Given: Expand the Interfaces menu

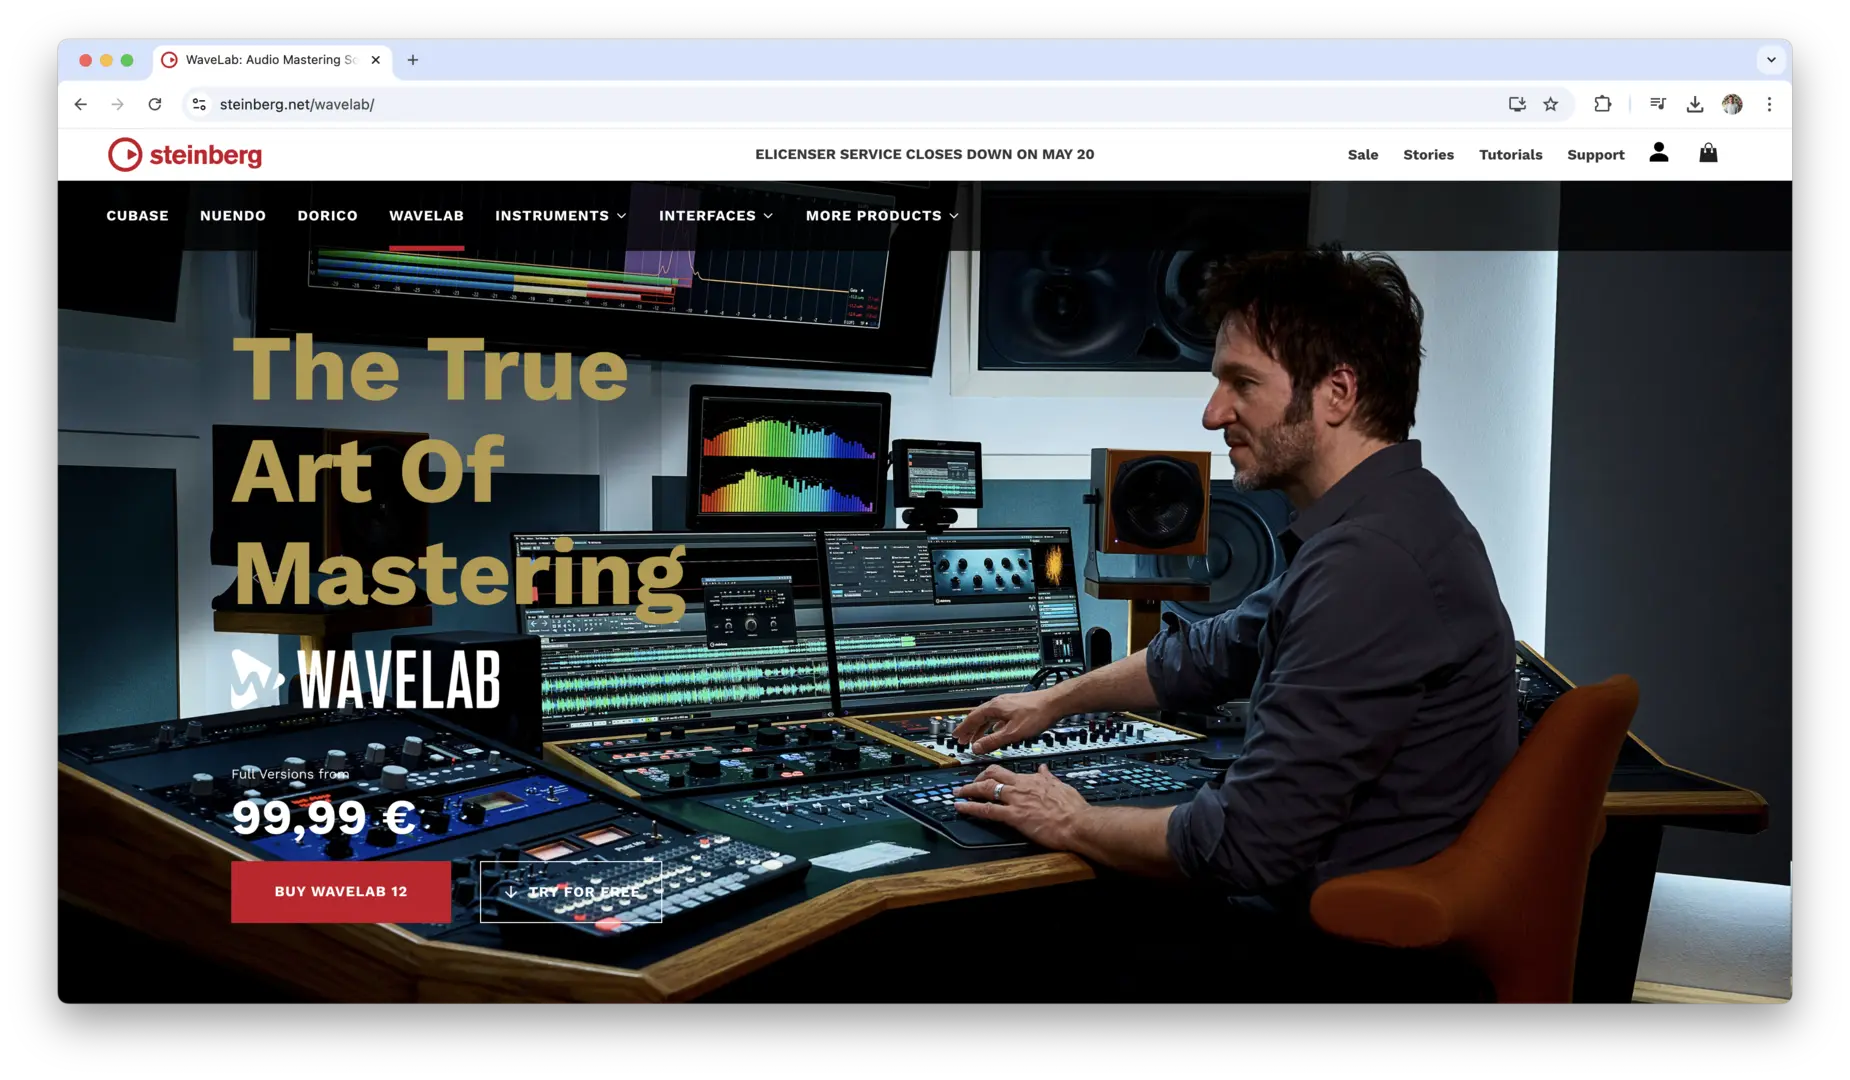Looking at the screenshot, I should click(716, 216).
